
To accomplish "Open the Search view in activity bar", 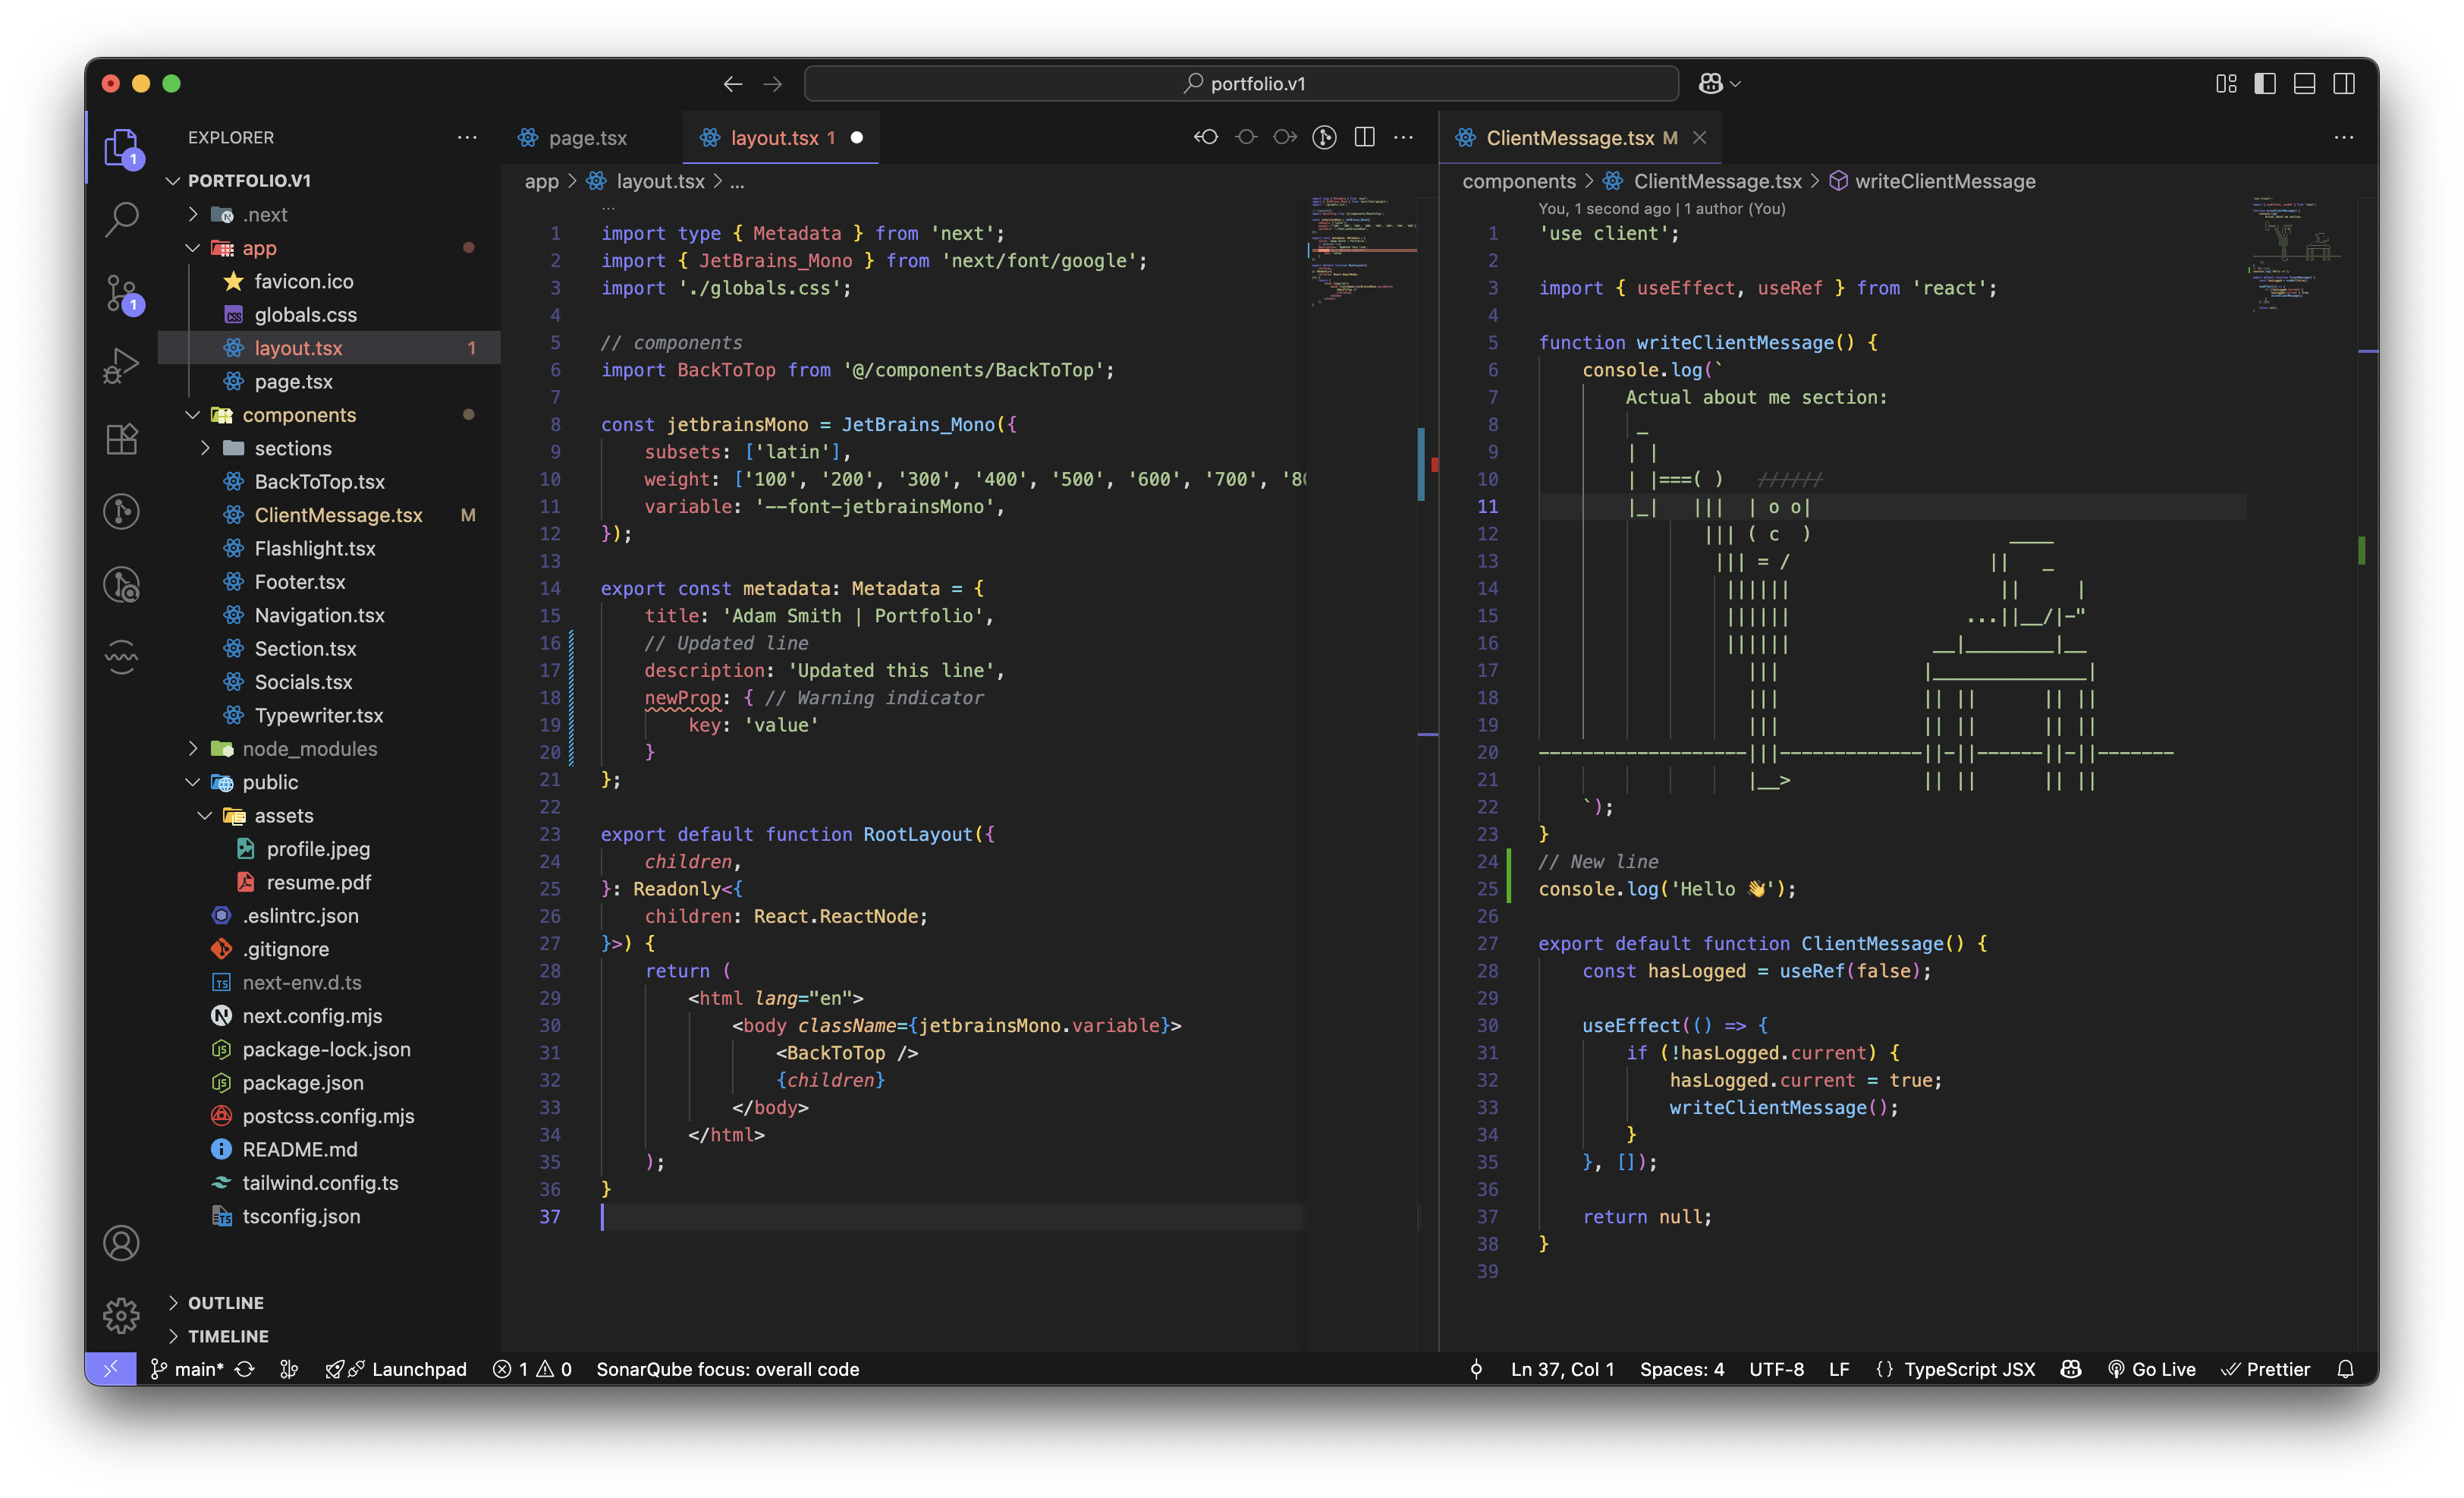I will click(x=122, y=219).
